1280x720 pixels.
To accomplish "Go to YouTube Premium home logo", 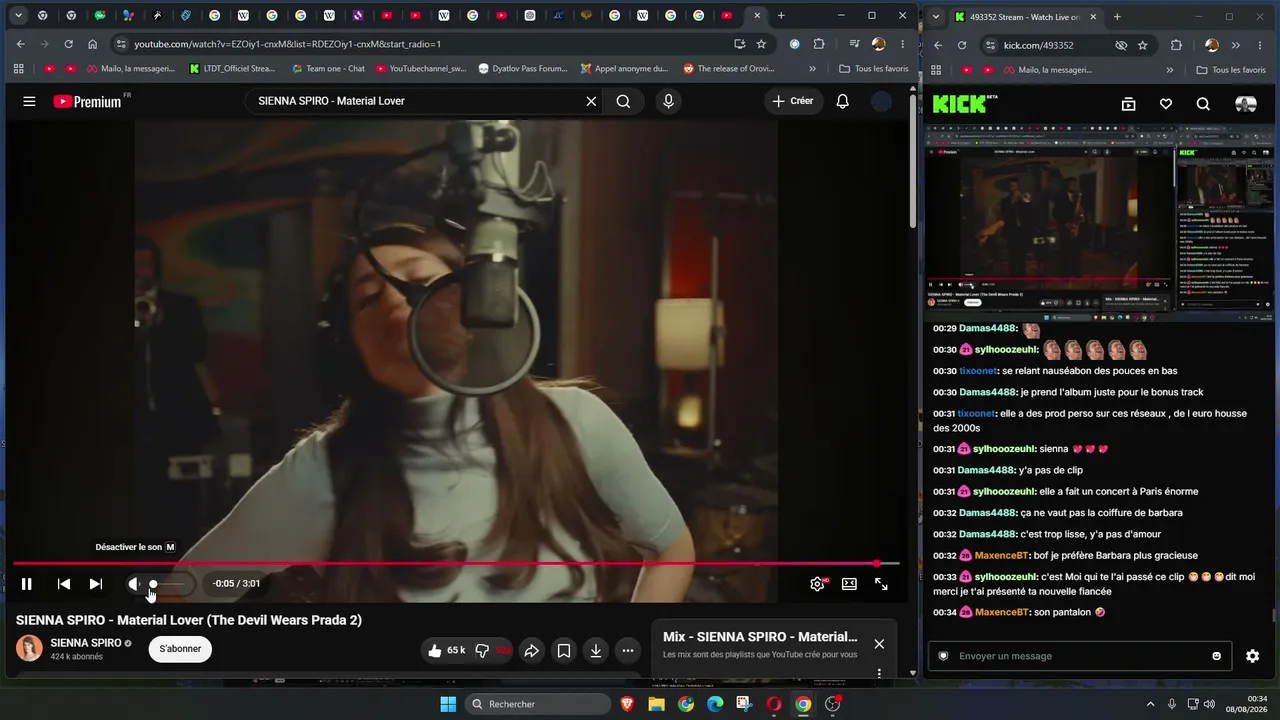I will (87, 101).
